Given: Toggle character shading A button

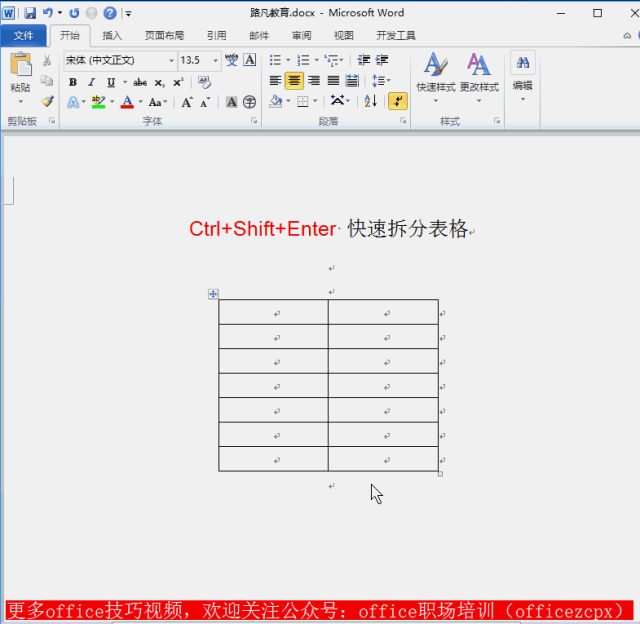Looking at the screenshot, I should pyautogui.click(x=231, y=102).
